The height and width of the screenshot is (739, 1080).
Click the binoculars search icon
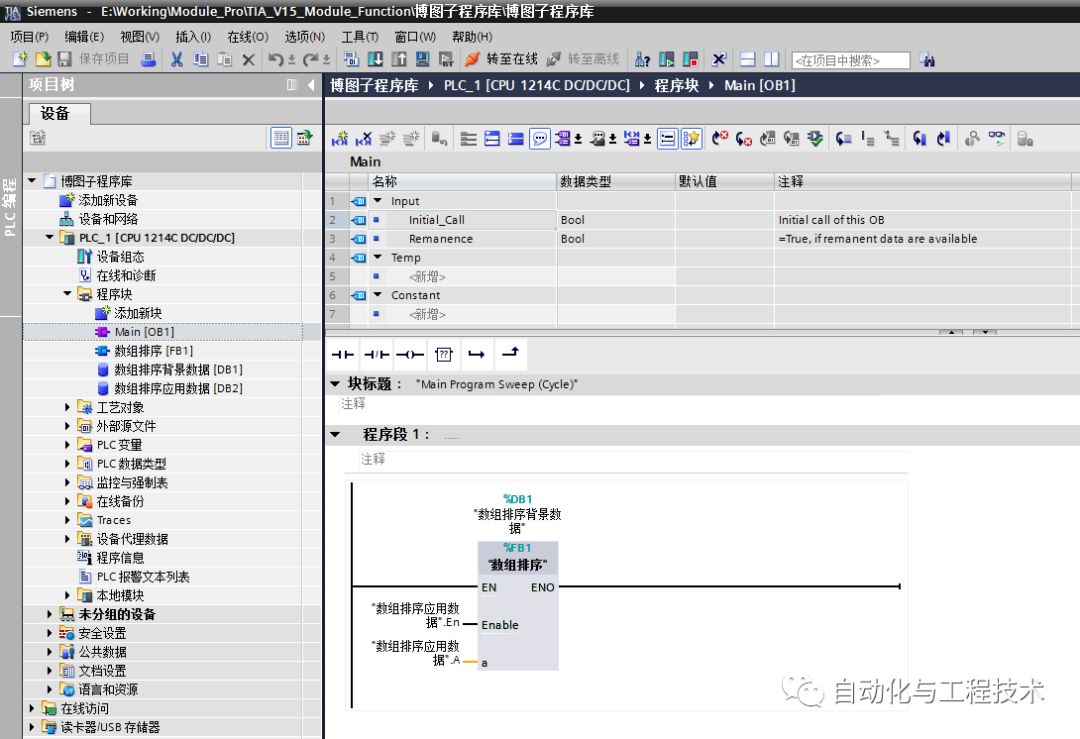[x=927, y=60]
